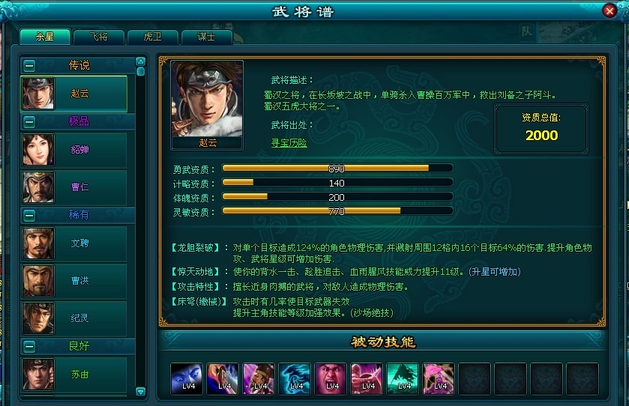The height and width of the screenshot is (406, 629).
Task: Click the 勇武资质 progress bar
Action: click(x=338, y=168)
